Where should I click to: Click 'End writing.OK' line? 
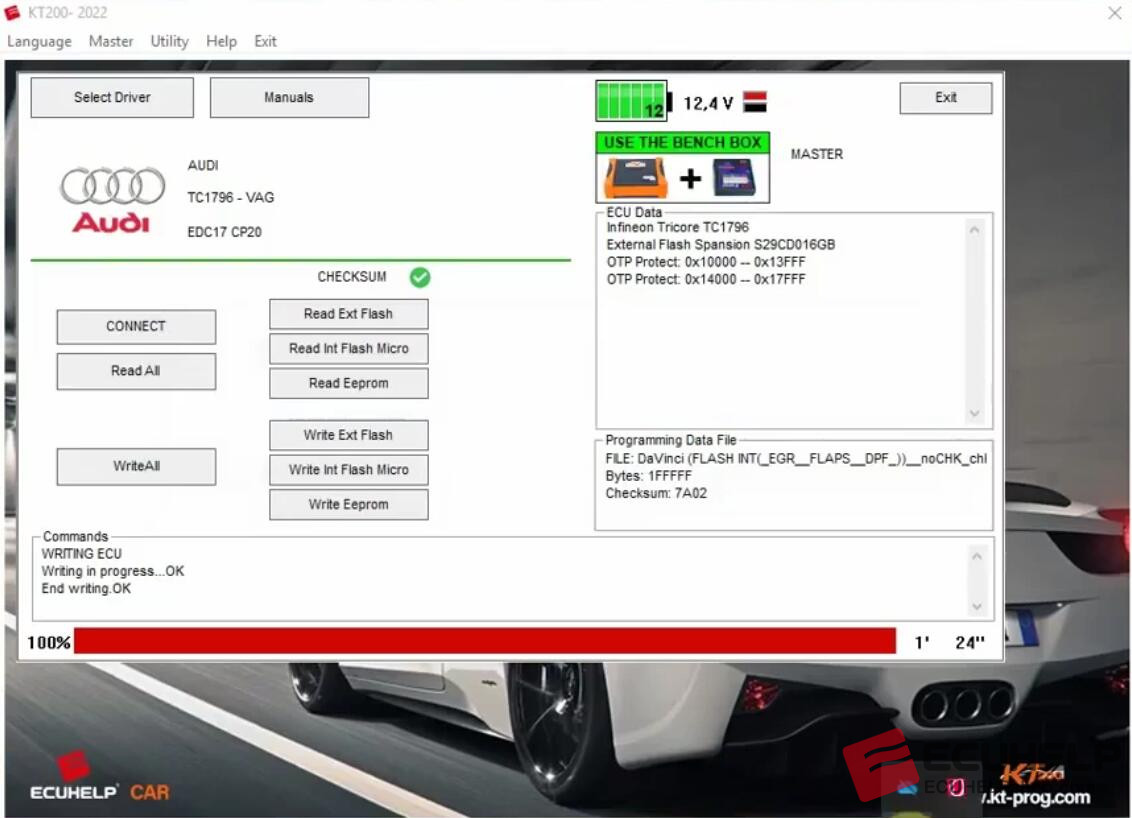(86, 589)
